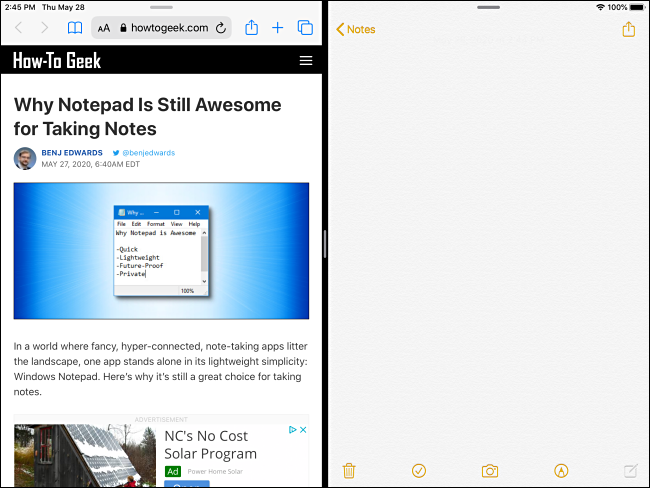Open the AA reader text options

pos(104,28)
